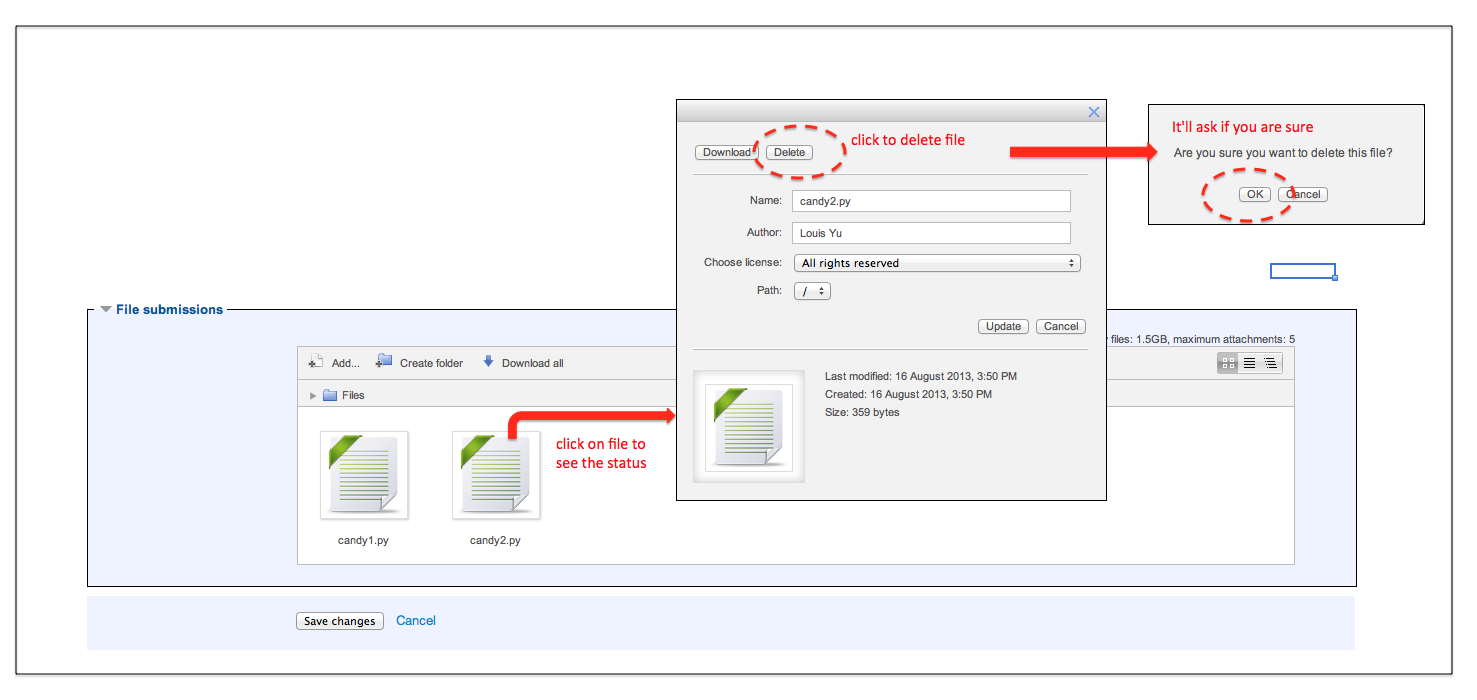This screenshot has height=700, width=1477.
Task: Click Cancel beside the Update button
Action: point(1061,326)
